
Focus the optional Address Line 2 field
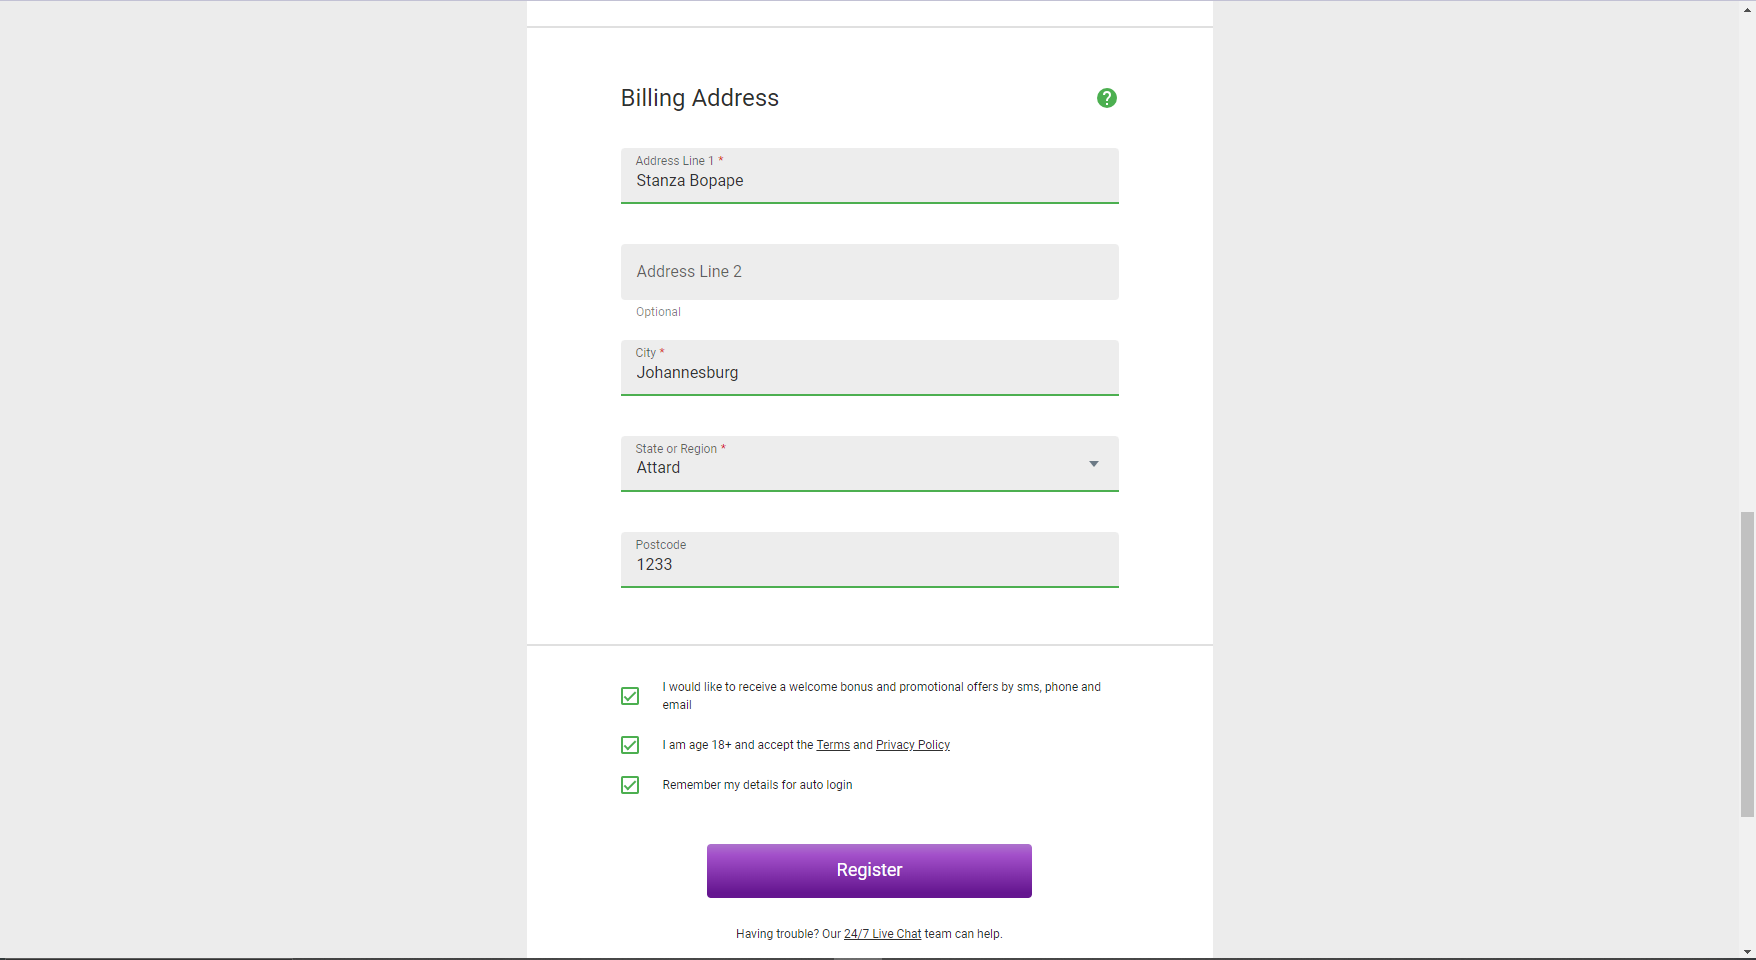pos(869,272)
